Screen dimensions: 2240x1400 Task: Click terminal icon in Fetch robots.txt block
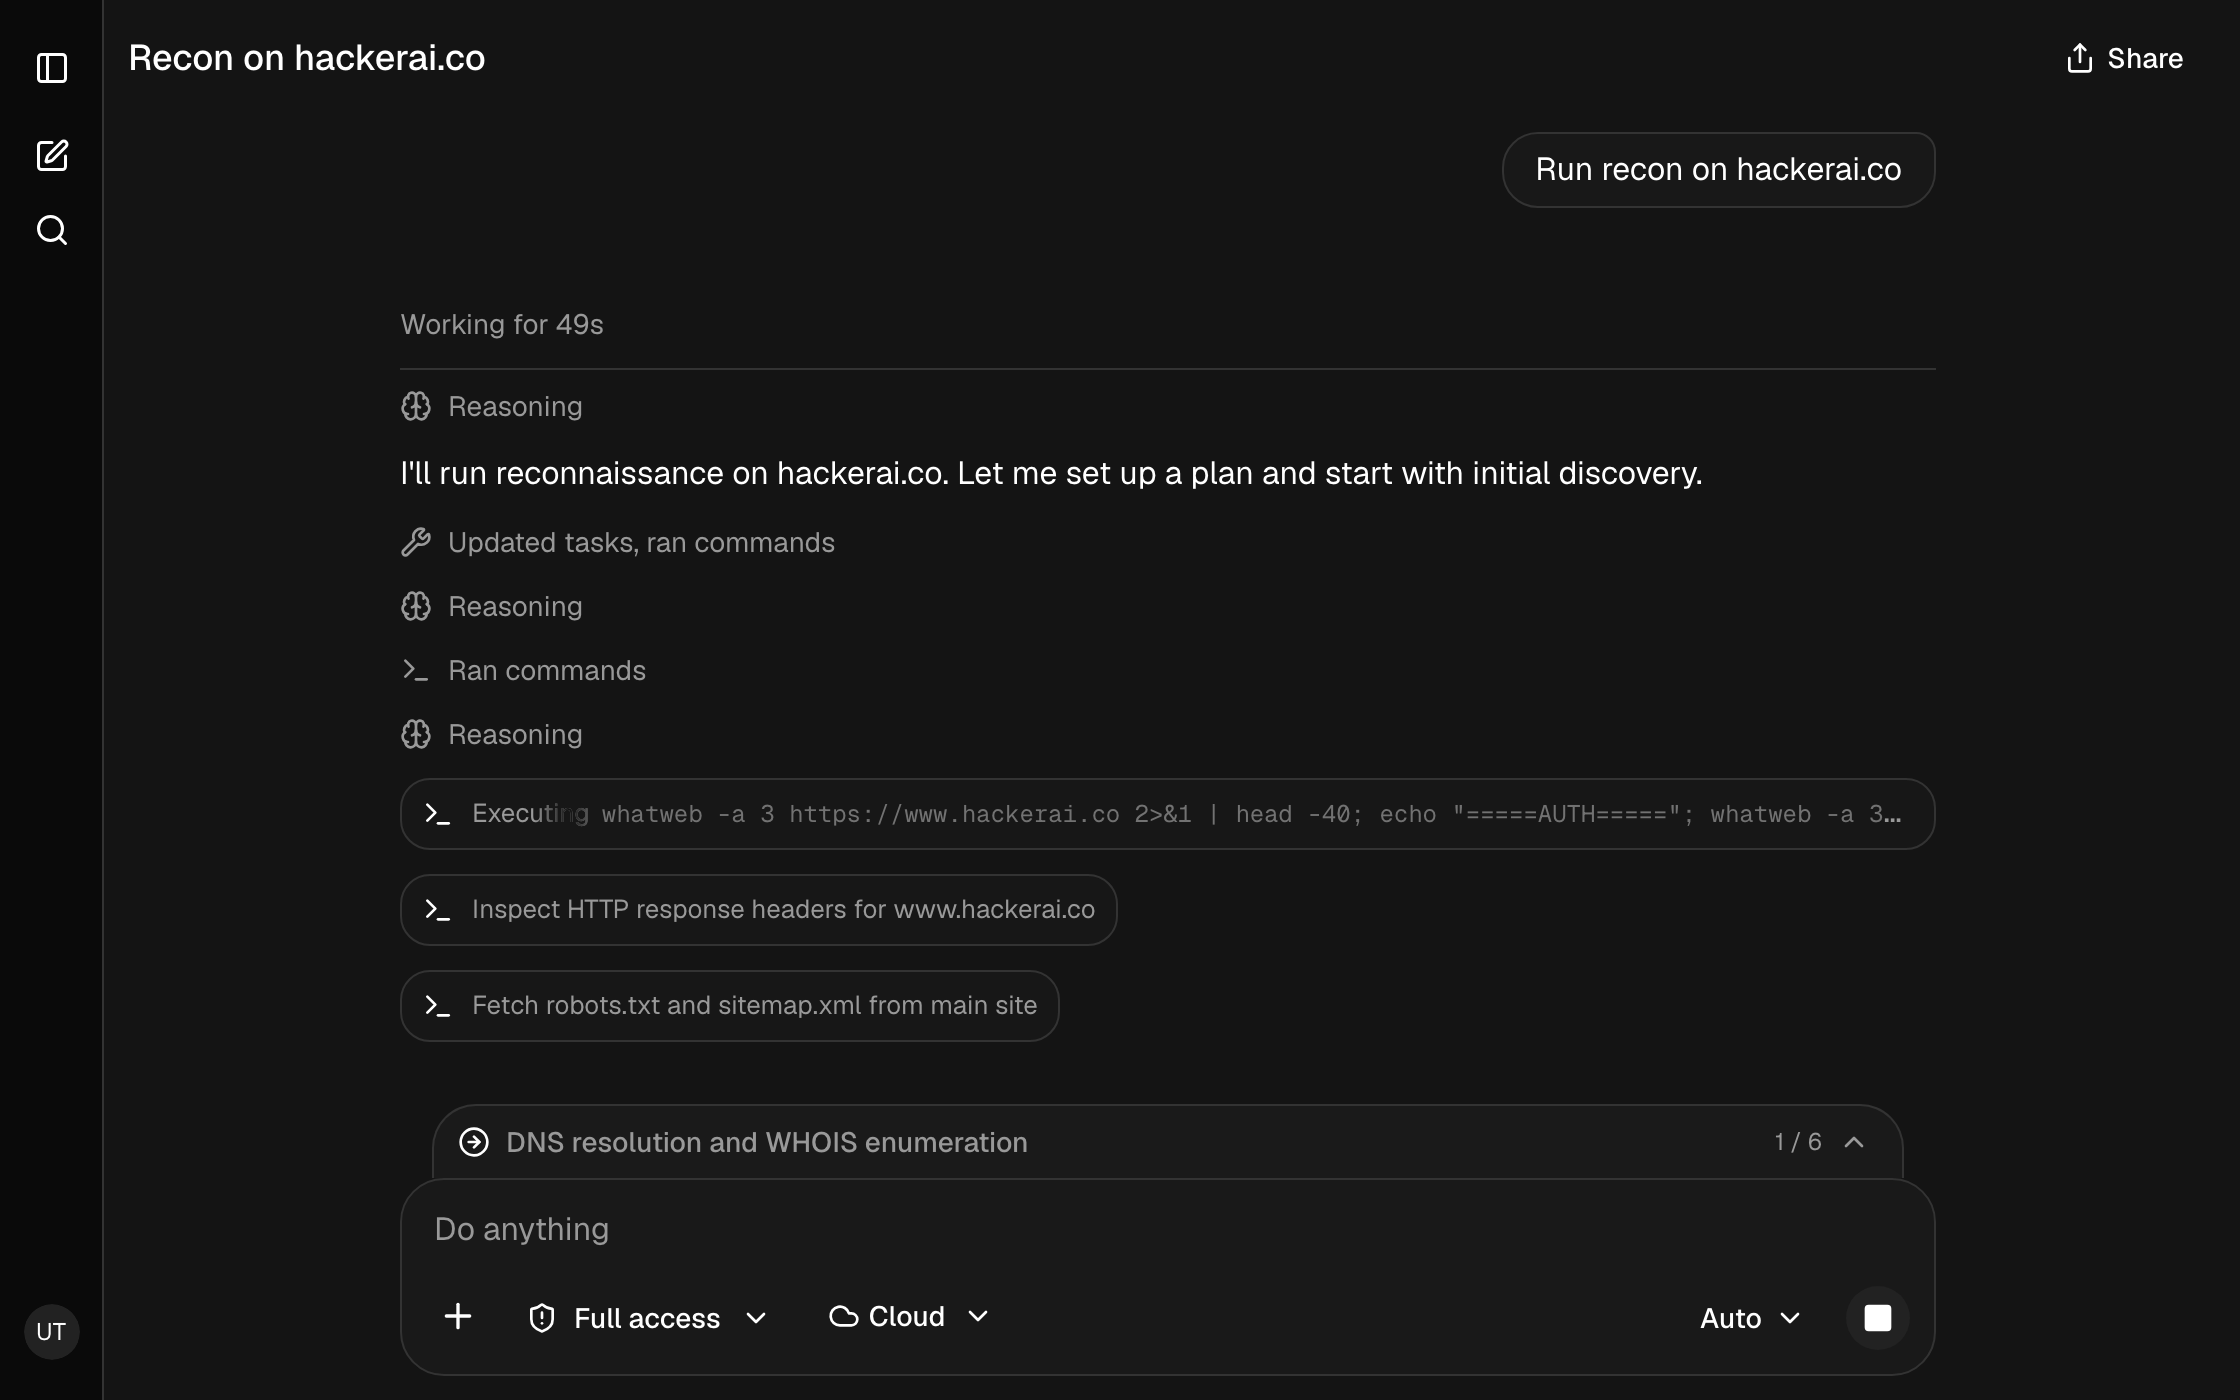coord(437,1006)
